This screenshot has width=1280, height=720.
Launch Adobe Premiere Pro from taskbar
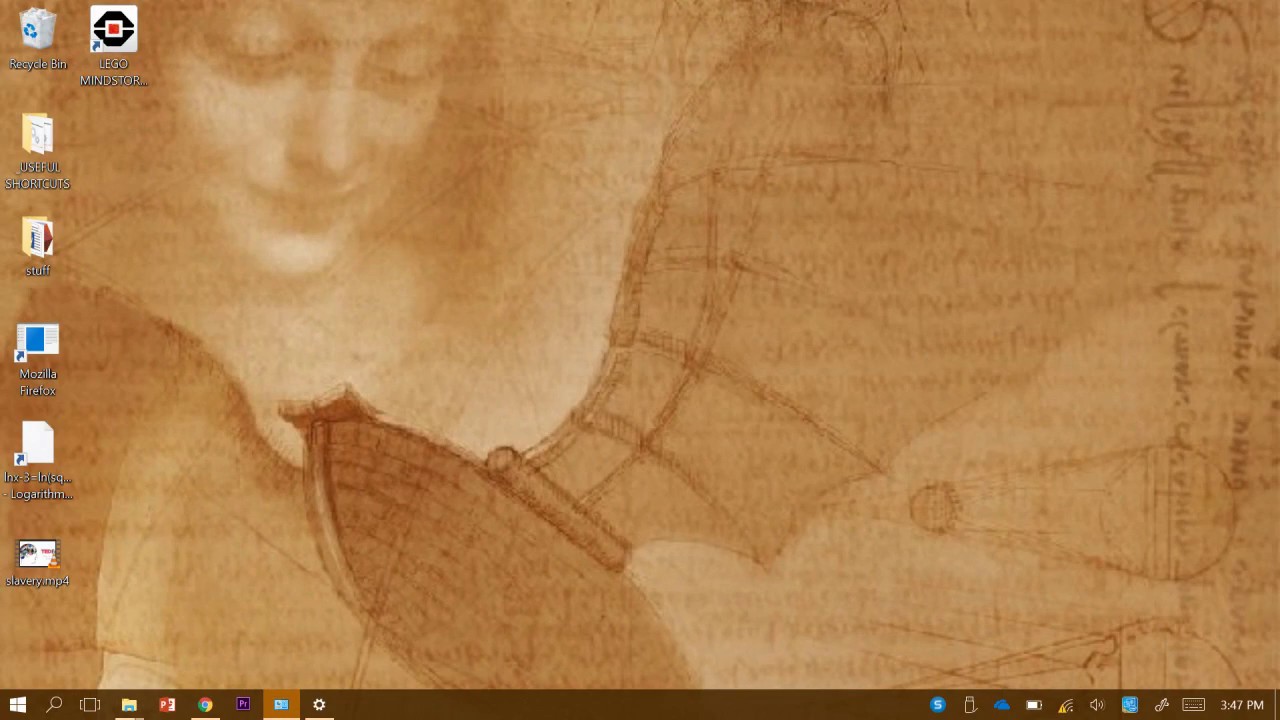(243, 705)
